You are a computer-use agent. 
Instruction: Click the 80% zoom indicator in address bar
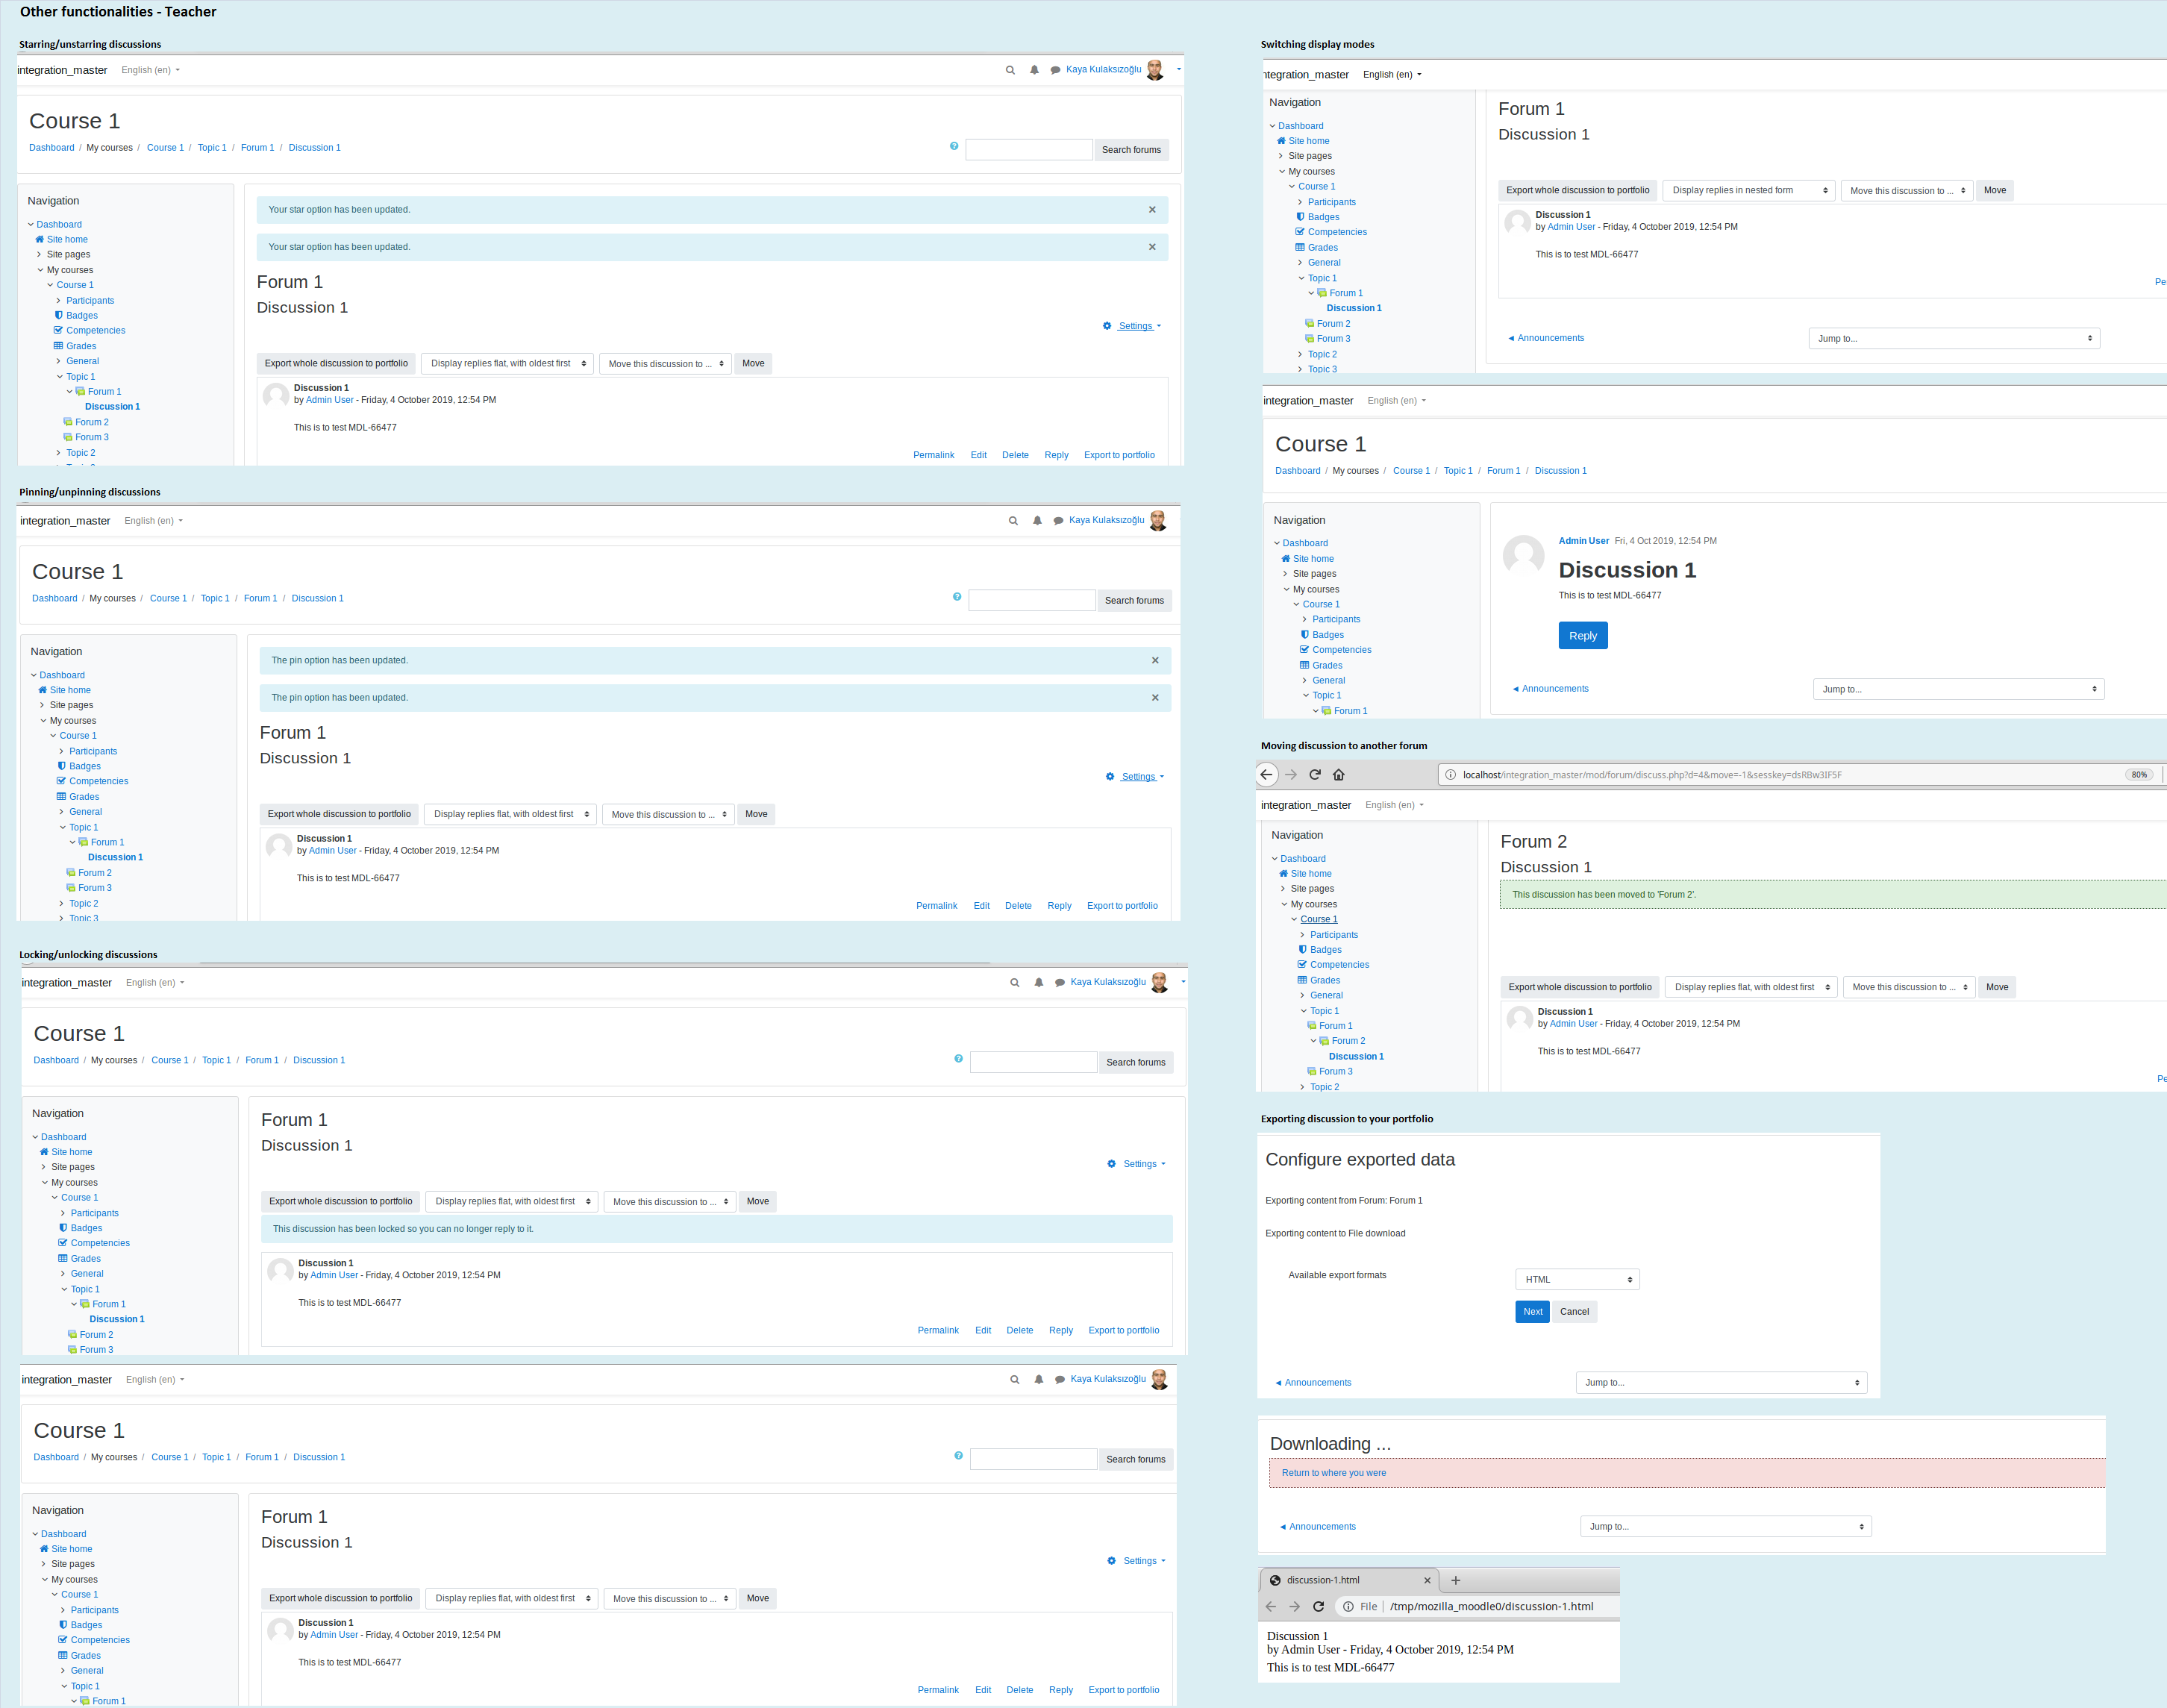[x=2139, y=775]
